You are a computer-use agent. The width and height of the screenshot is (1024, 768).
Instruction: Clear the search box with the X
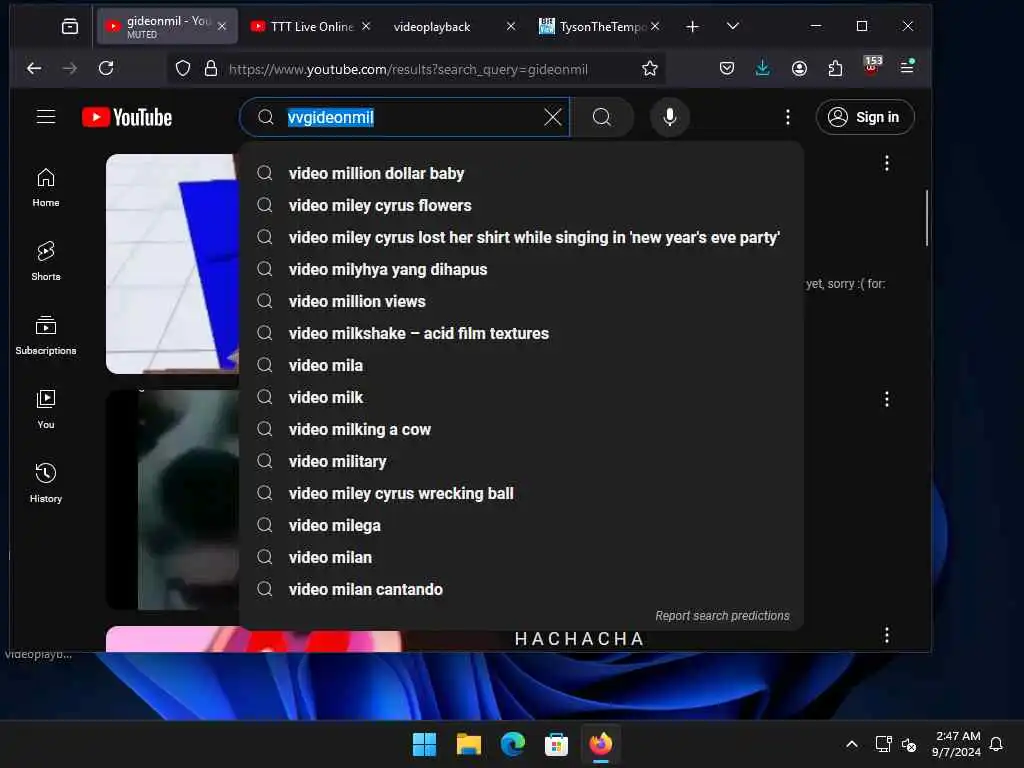pos(552,118)
